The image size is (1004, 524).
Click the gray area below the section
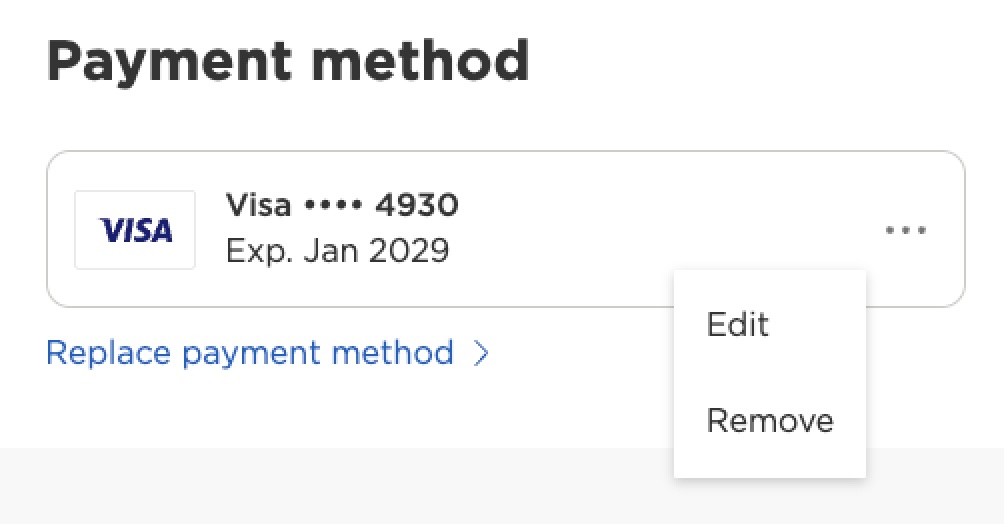pos(300,488)
